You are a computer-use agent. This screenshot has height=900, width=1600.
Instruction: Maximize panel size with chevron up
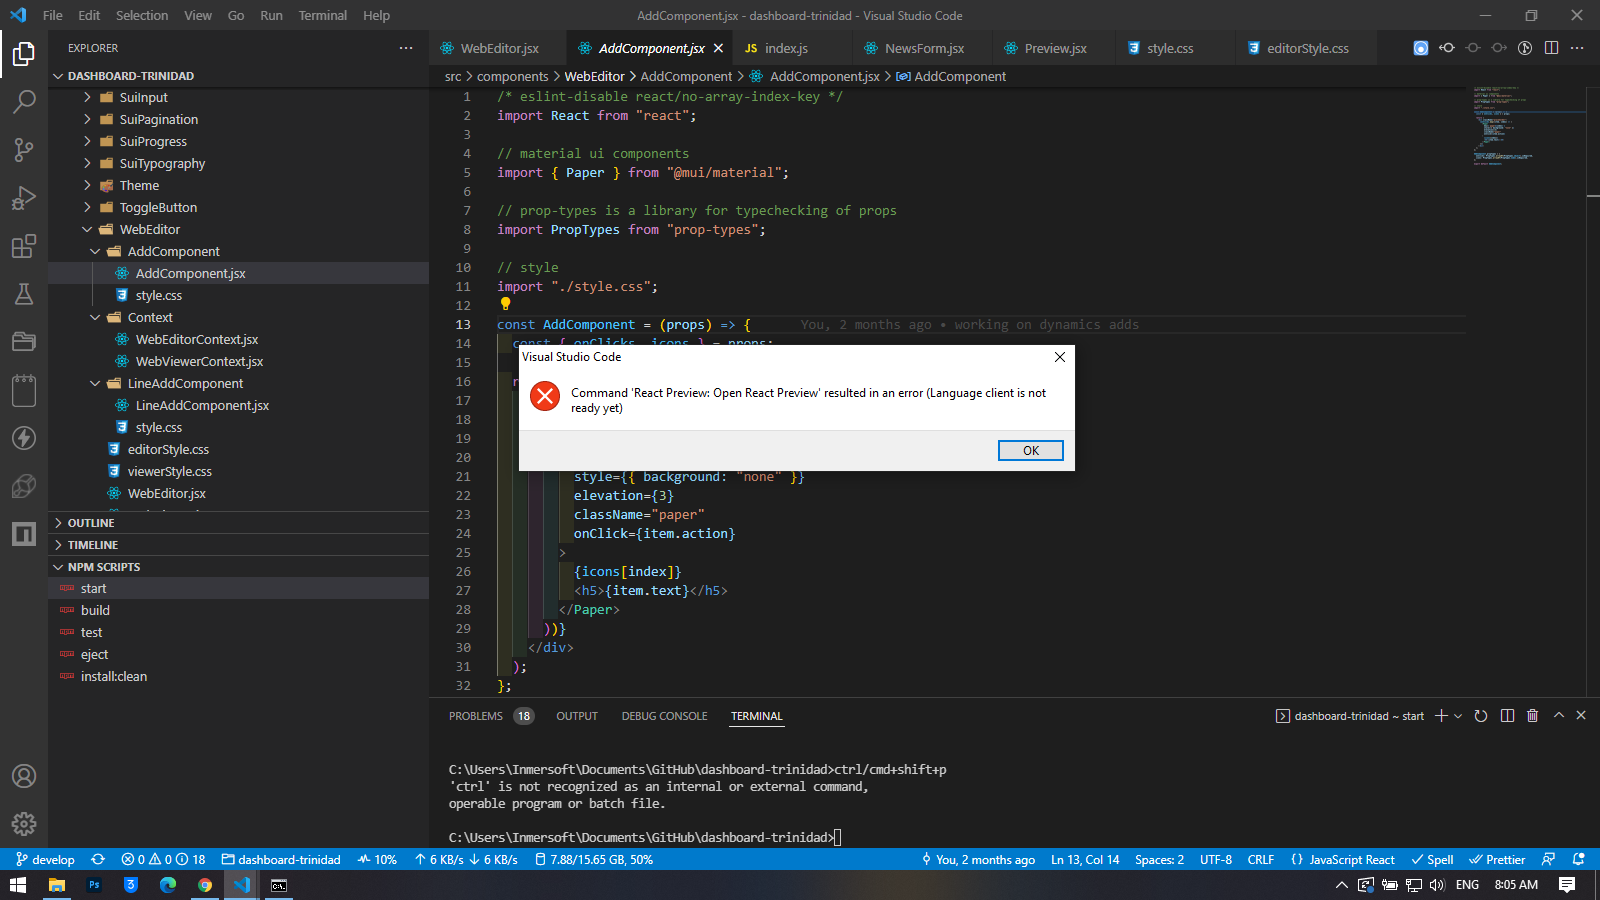point(1558,715)
